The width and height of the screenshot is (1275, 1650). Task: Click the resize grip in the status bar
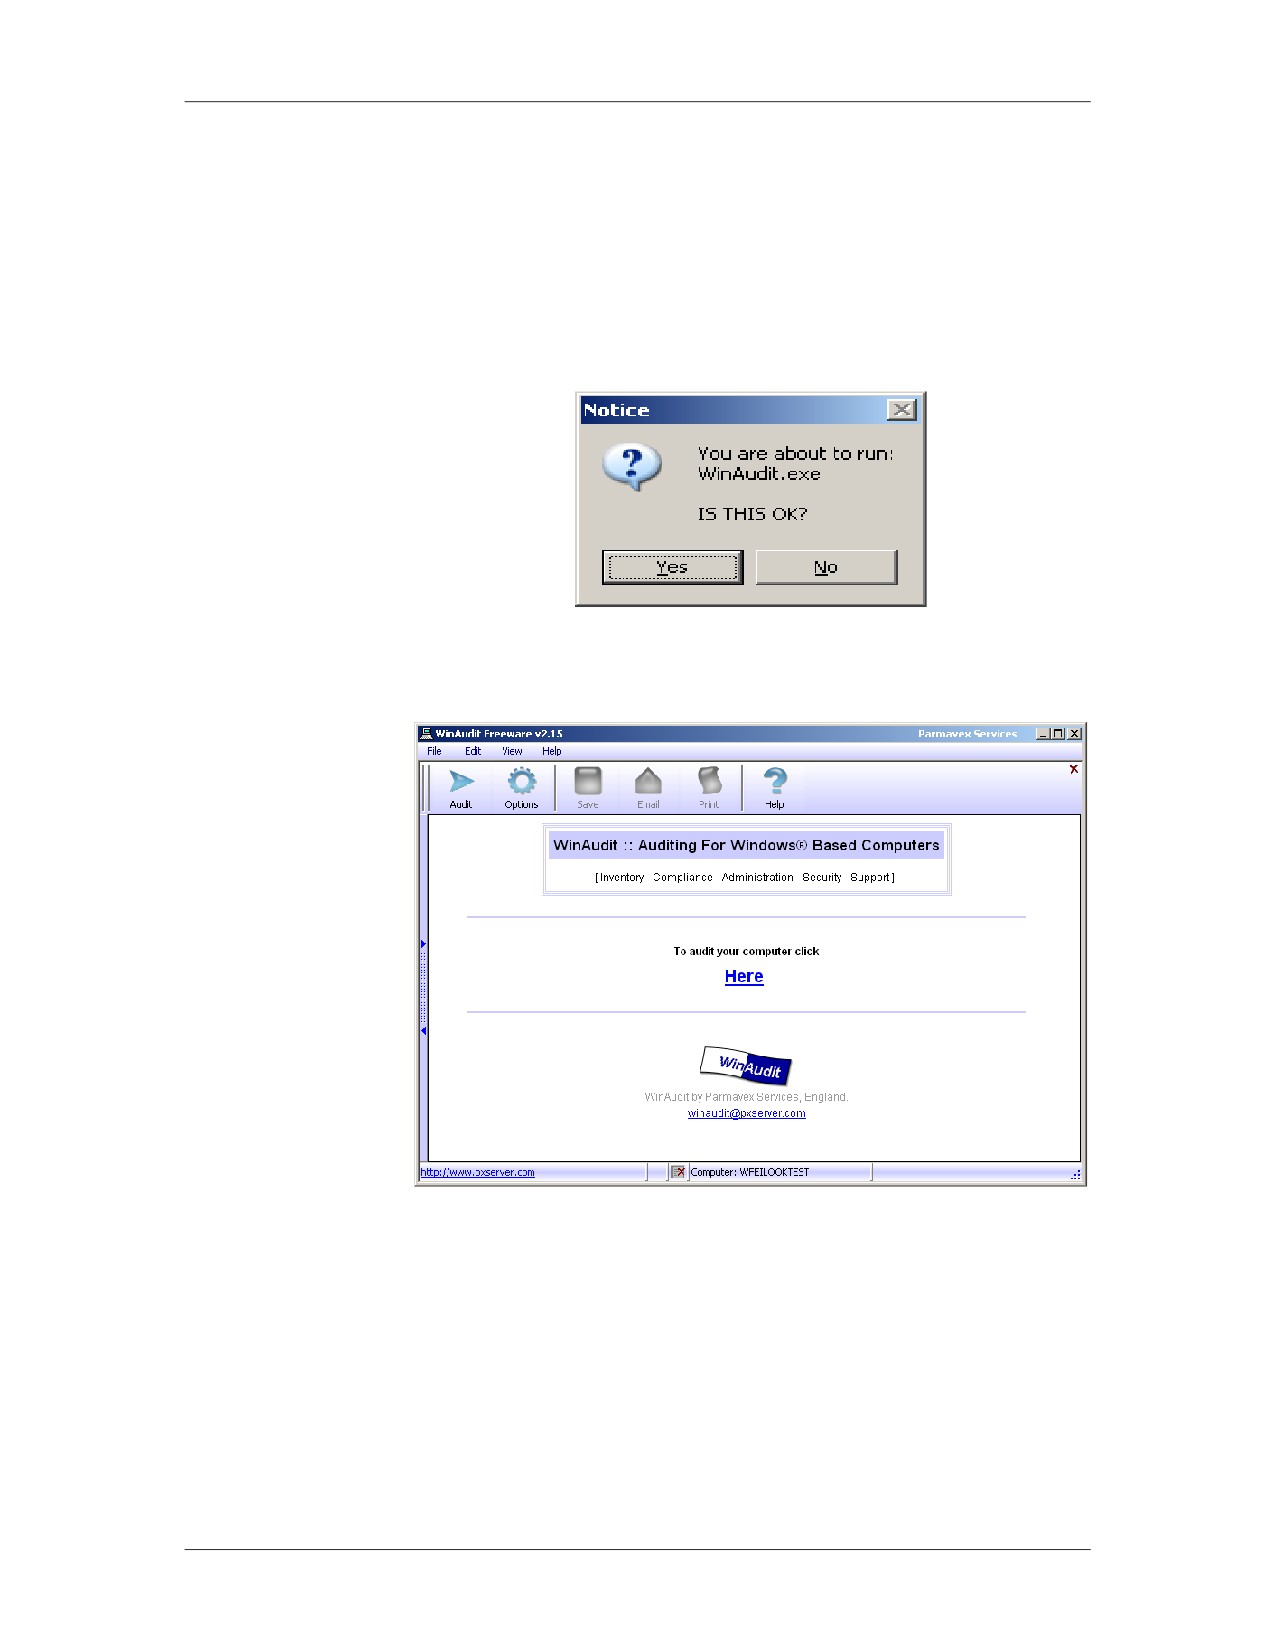pyautogui.click(x=1076, y=1174)
